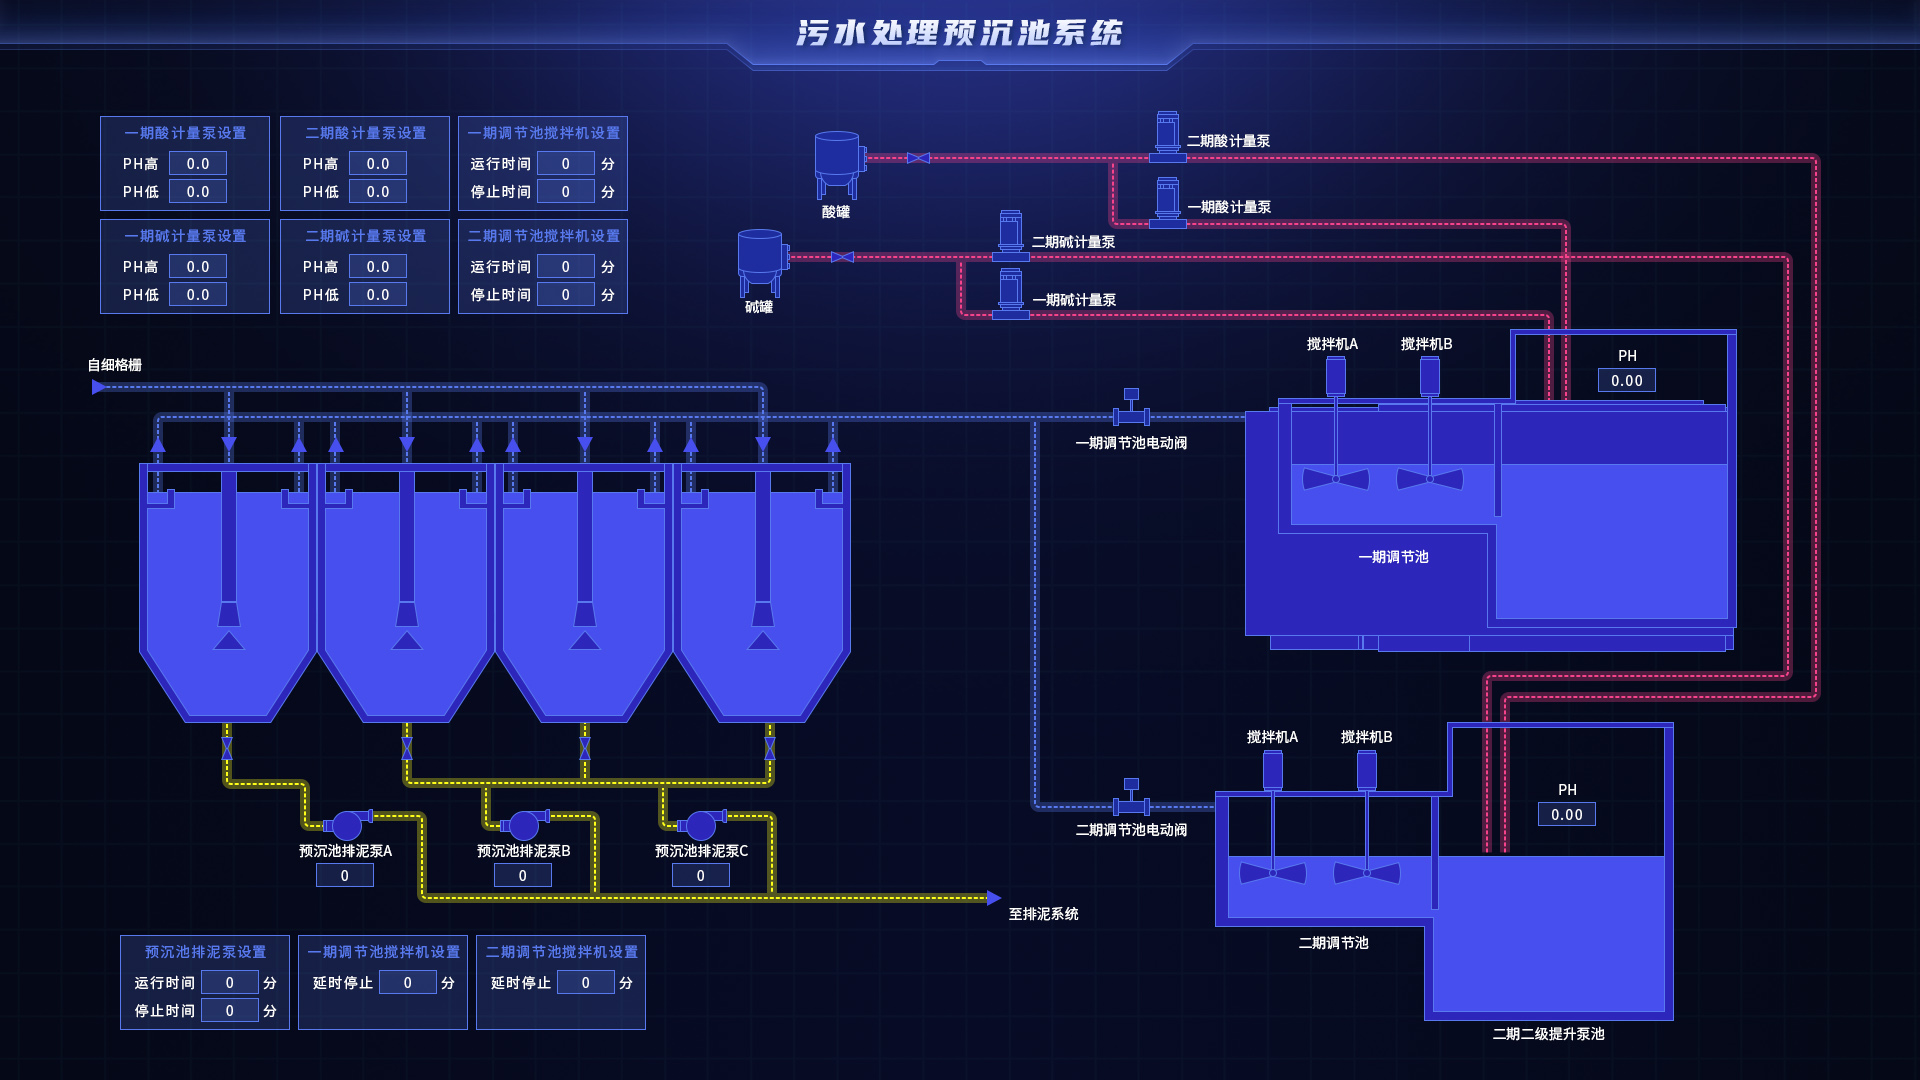The image size is (1920, 1080).
Task: Click the acid tank (酸罐) icon
Action: coord(837,162)
